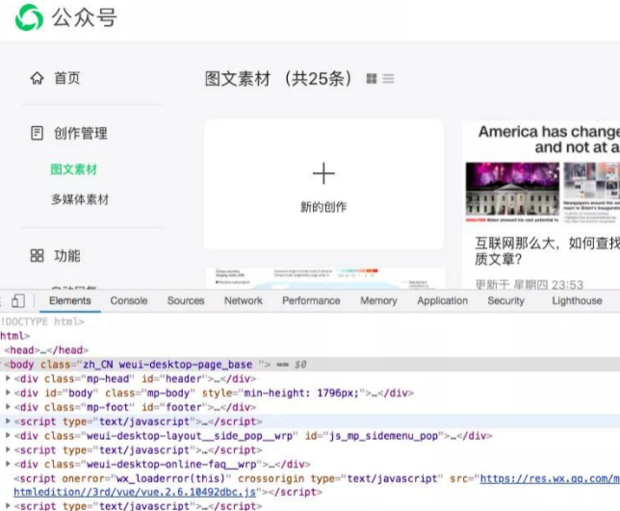
Task: Switch to the Elements tab
Action: pyautogui.click(x=70, y=301)
